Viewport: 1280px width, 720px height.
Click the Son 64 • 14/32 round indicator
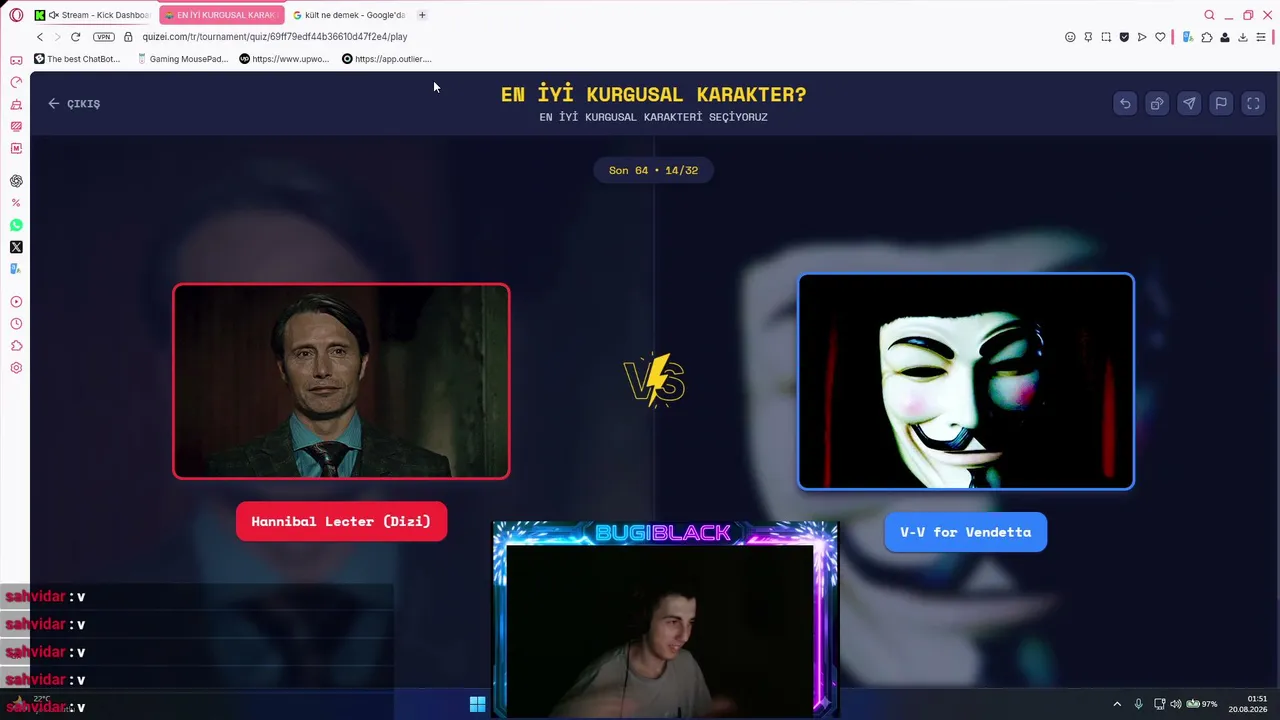coord(654,170)
